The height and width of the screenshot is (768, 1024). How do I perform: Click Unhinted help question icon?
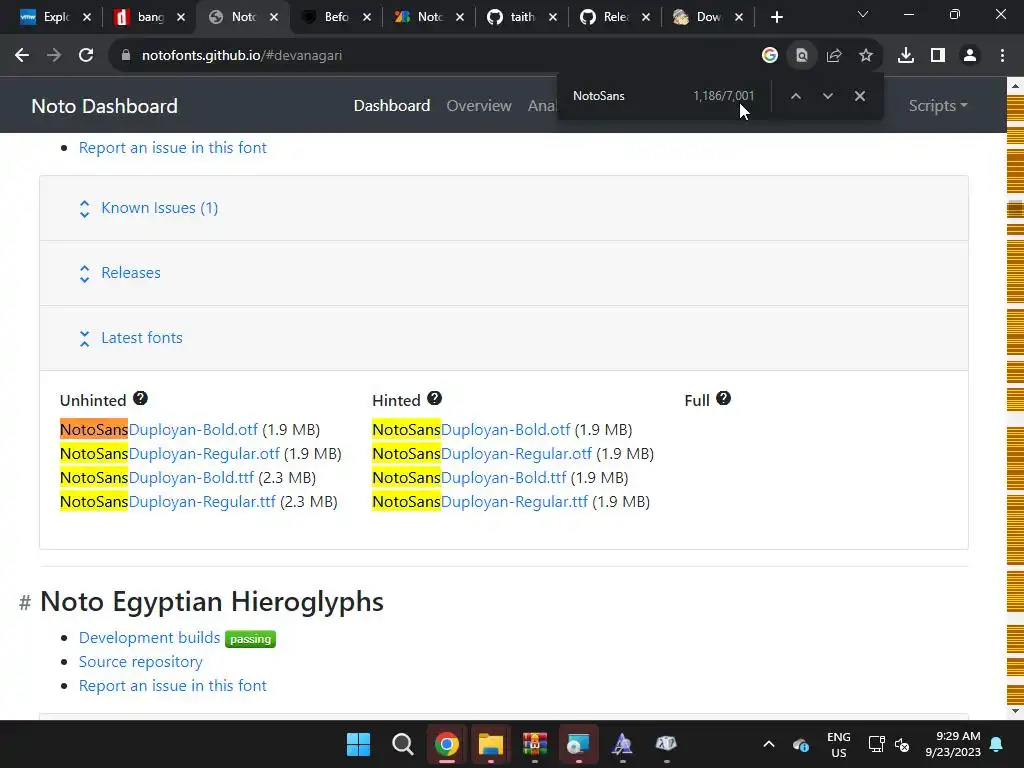140,398
